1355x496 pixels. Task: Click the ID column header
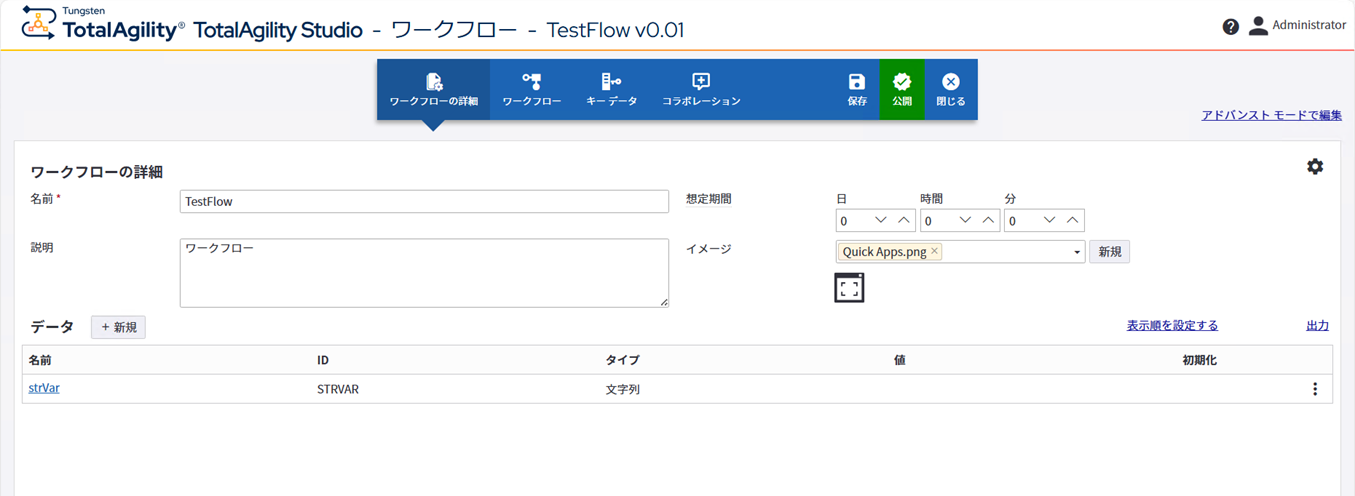coord(323,360)
